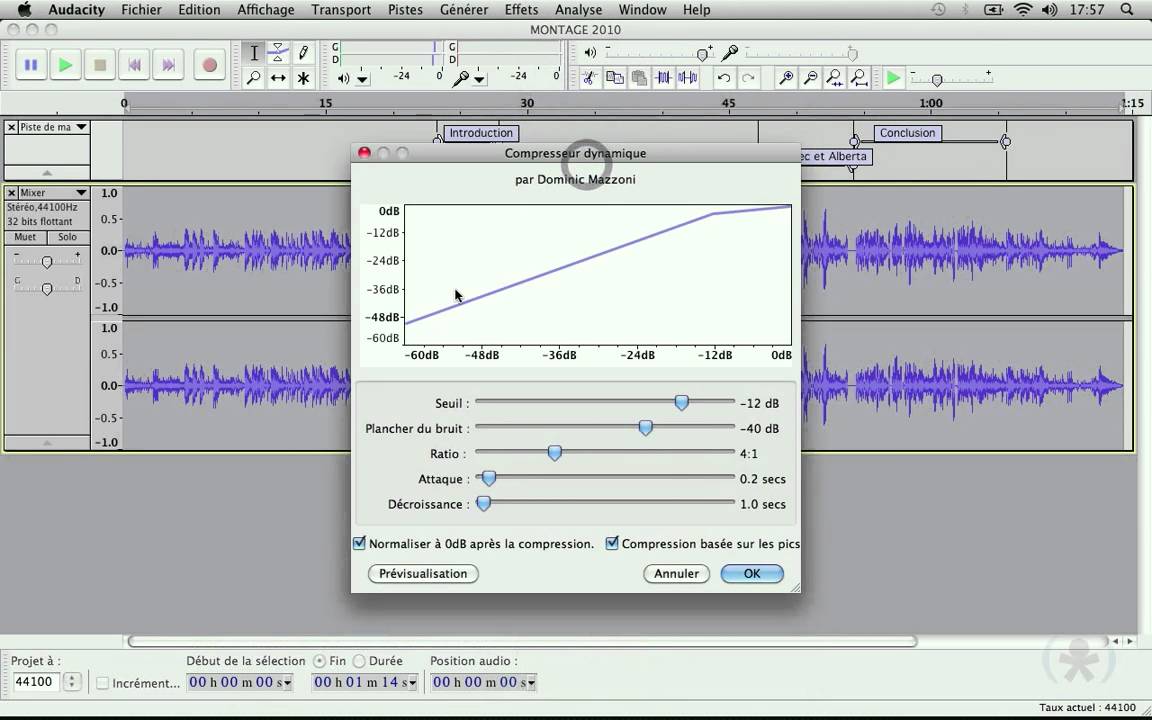Screen dimensions: 1152x720
Task: Adjust the output volume slider
Action: click(702, 54)
